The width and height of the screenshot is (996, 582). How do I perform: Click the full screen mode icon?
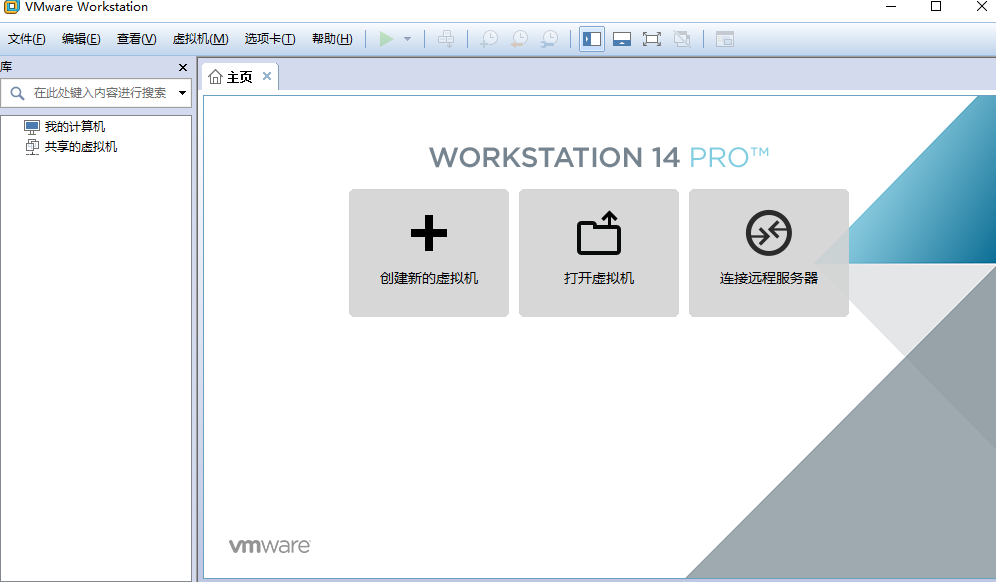(x=652, y=39)
